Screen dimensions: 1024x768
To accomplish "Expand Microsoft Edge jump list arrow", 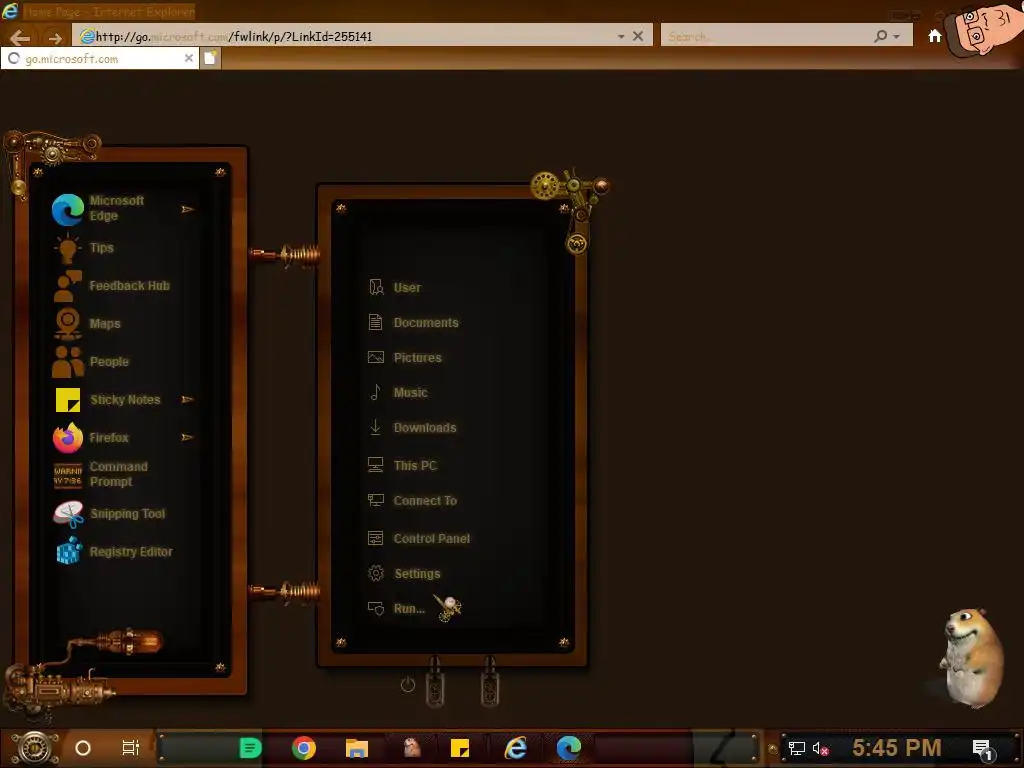I will point(187,210).
